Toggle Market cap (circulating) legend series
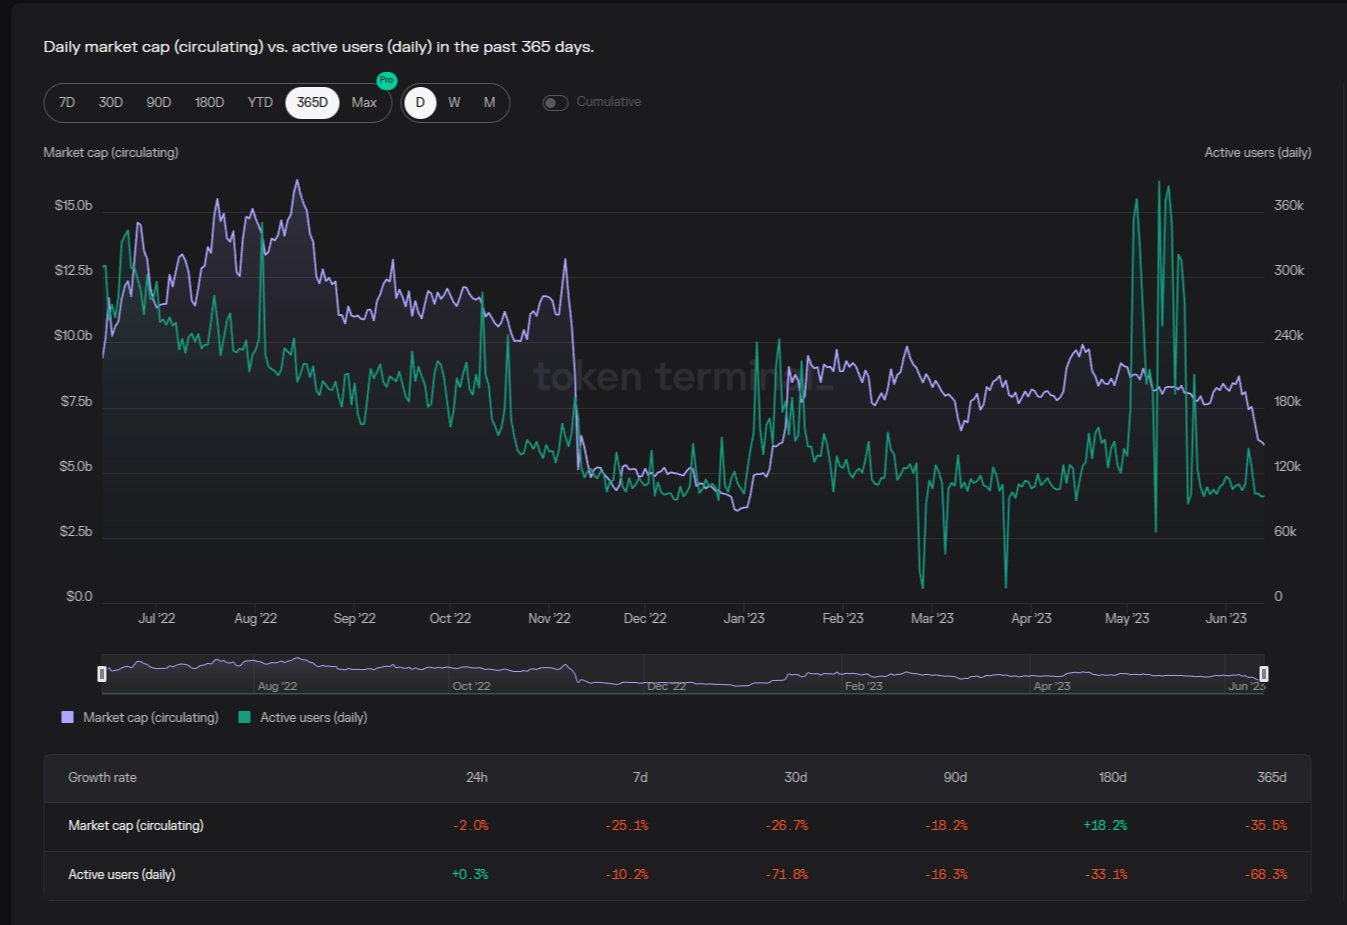Viewport: 1347px width, 925px height. coord(150,718)
